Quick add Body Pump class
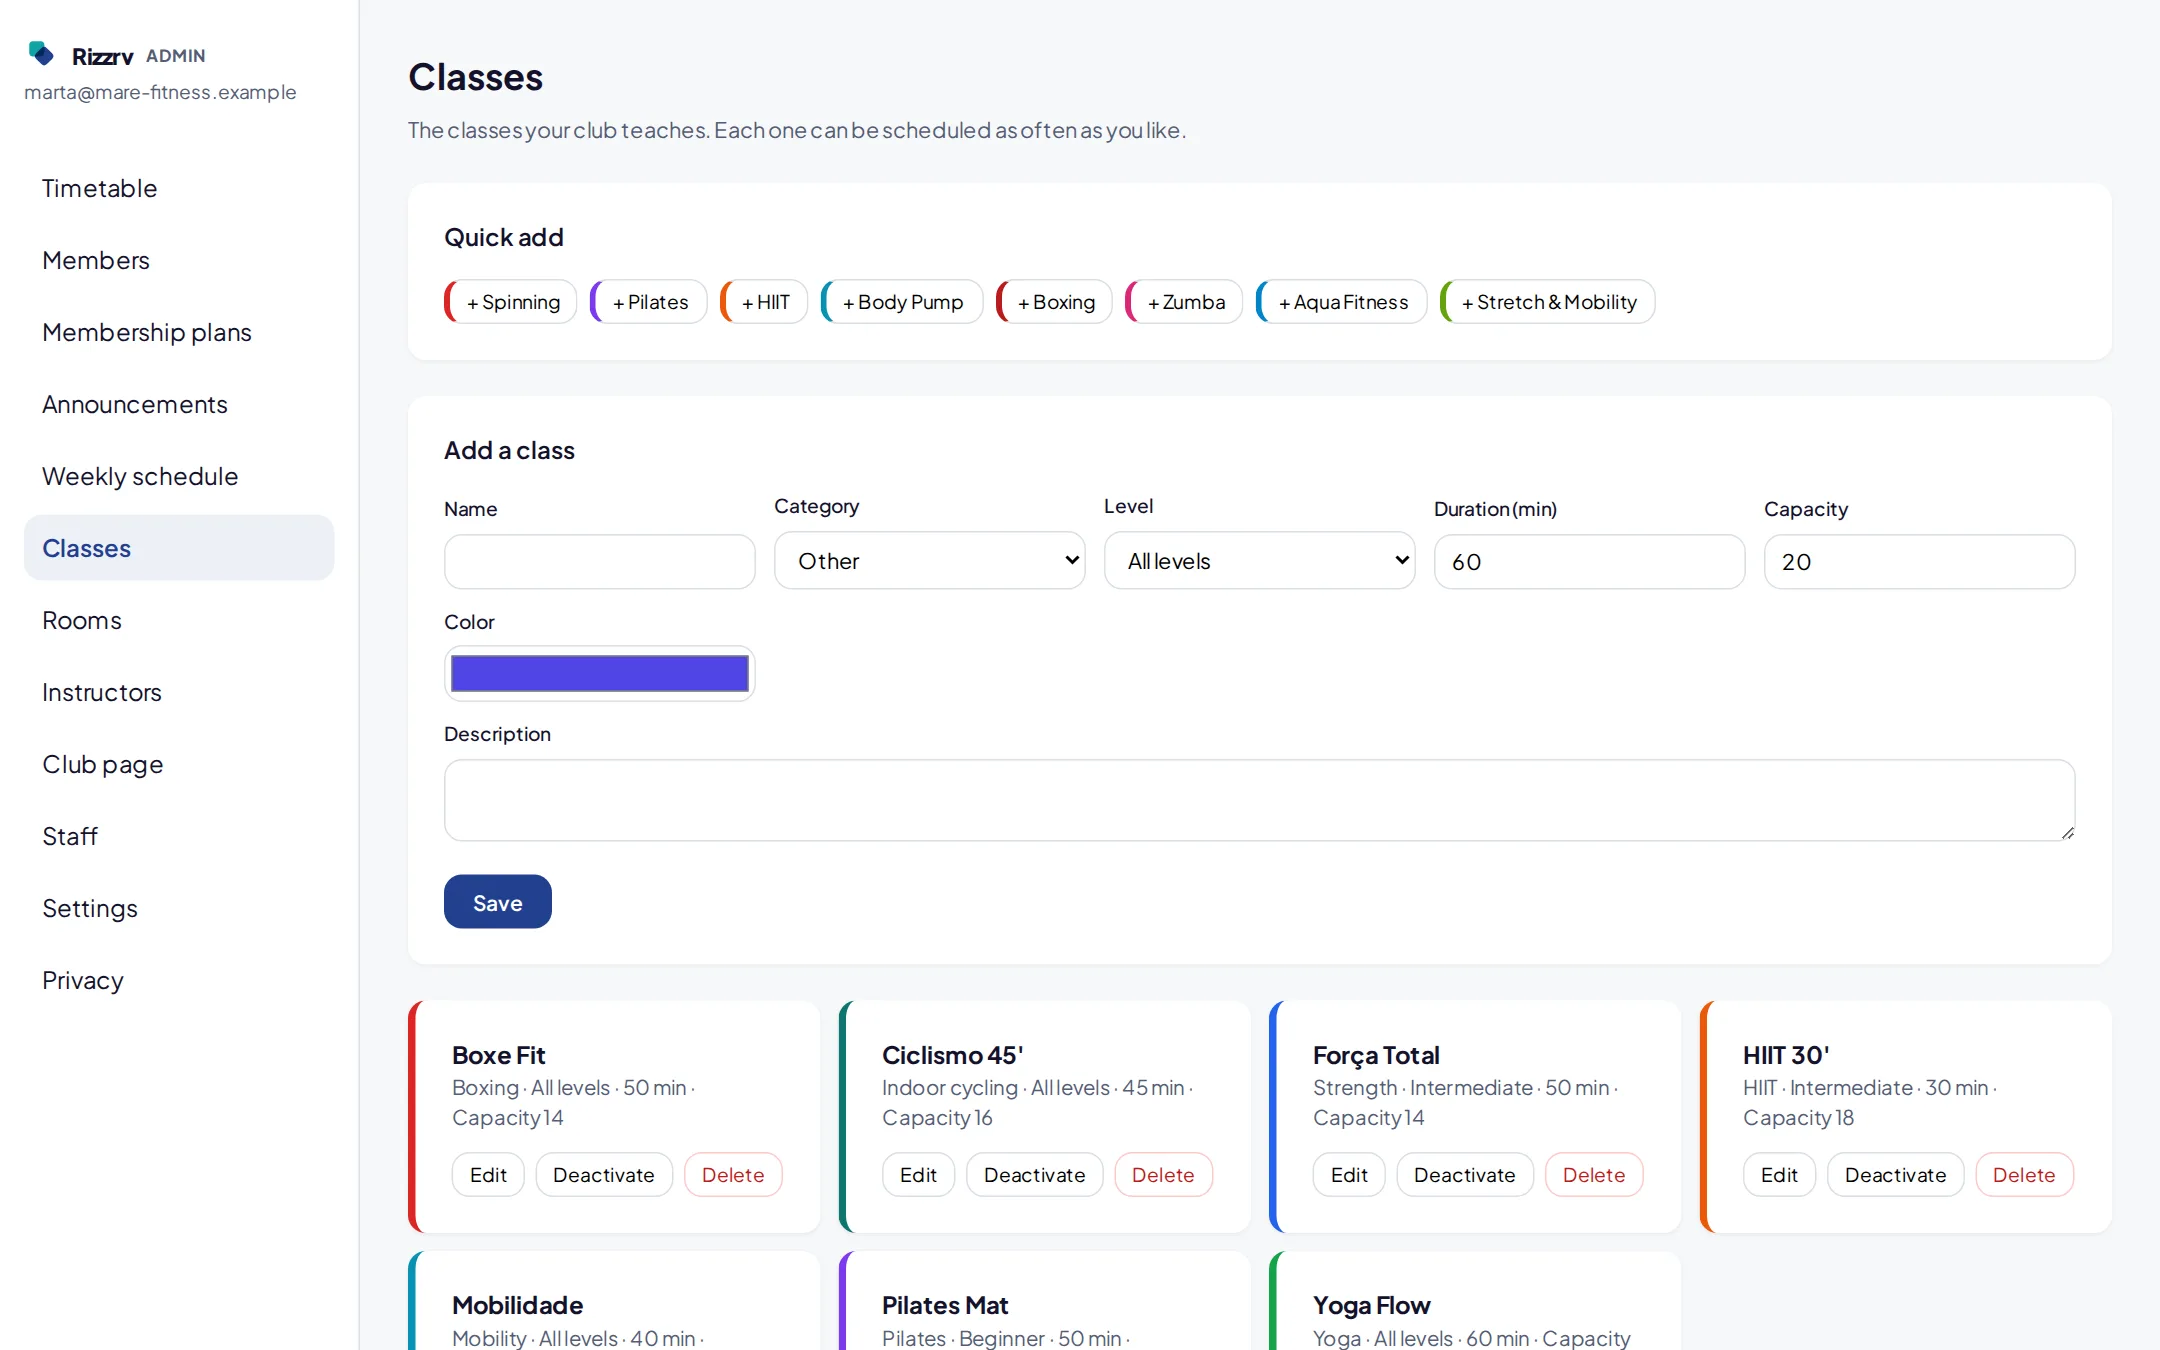This screenshot has width=2160, height=1350. 902,302
